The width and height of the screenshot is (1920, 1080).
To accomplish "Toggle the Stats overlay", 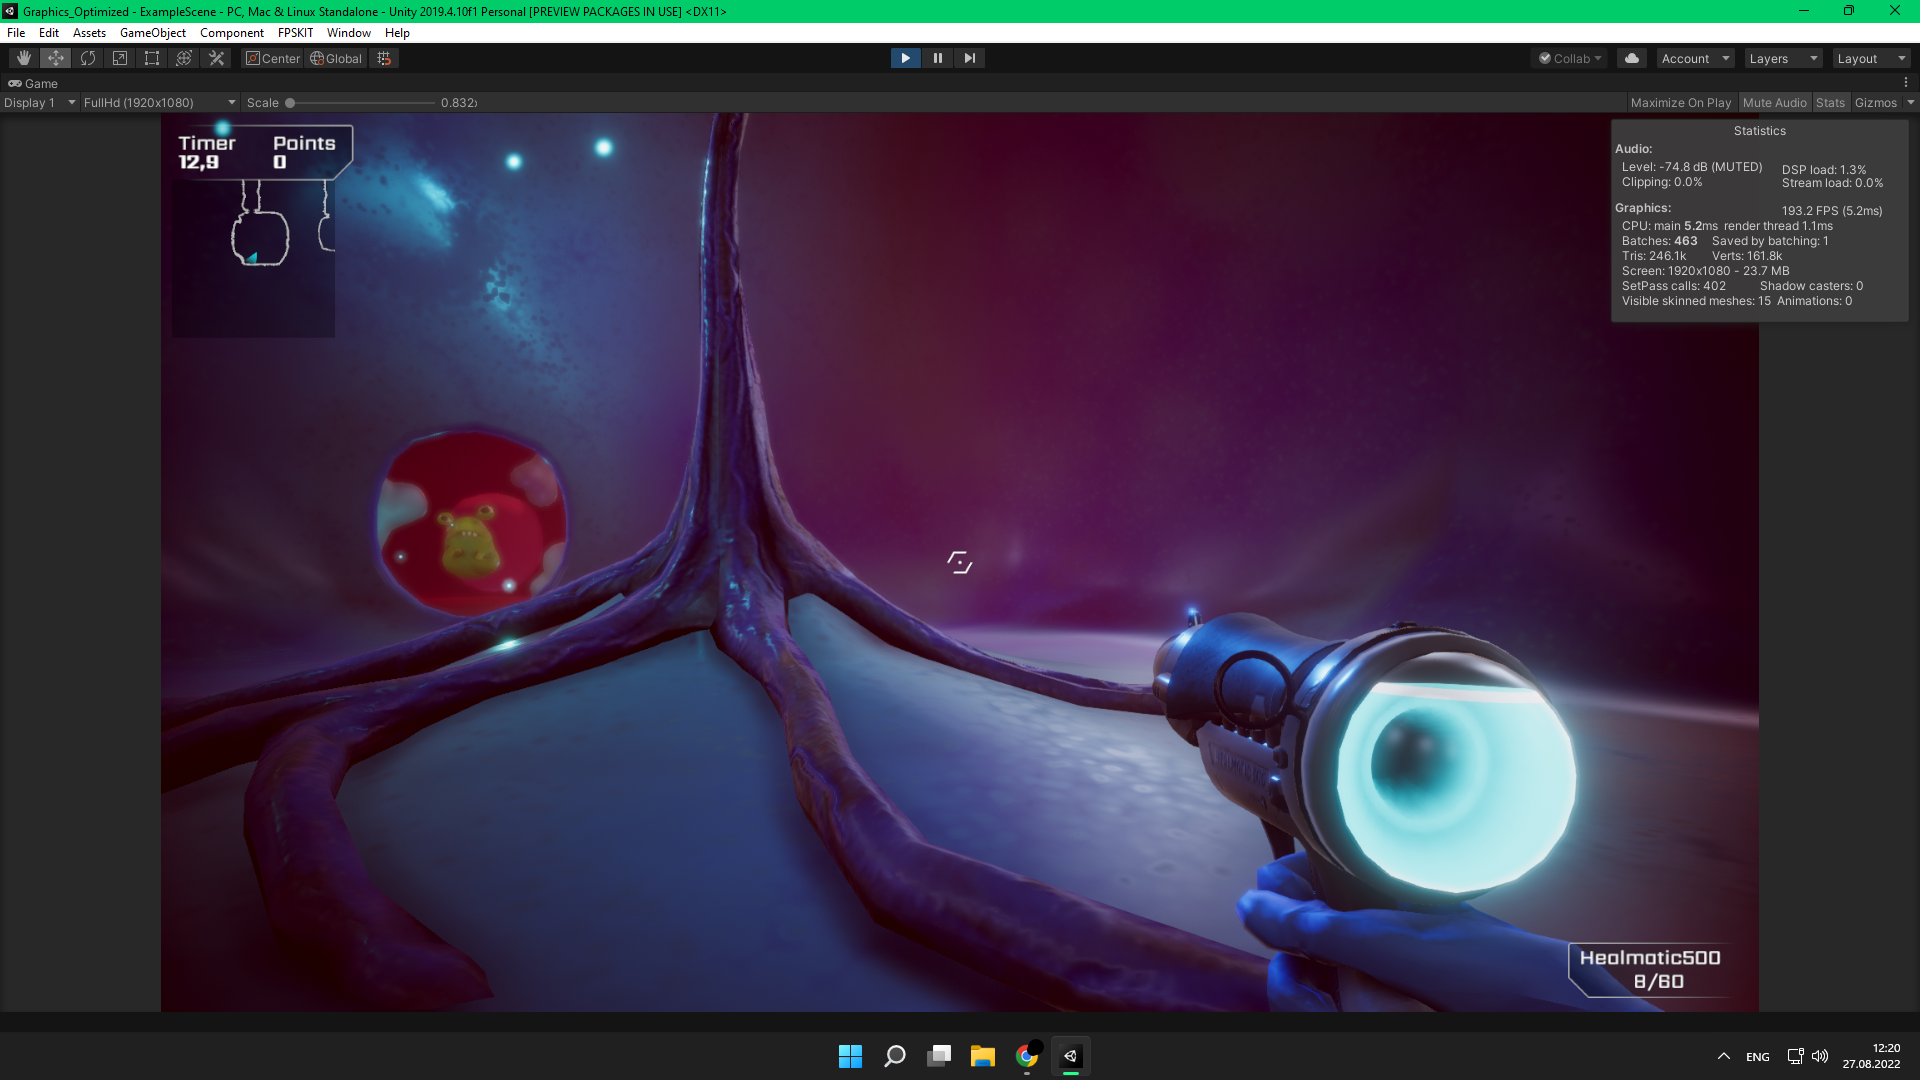I will coord(1830,102).
